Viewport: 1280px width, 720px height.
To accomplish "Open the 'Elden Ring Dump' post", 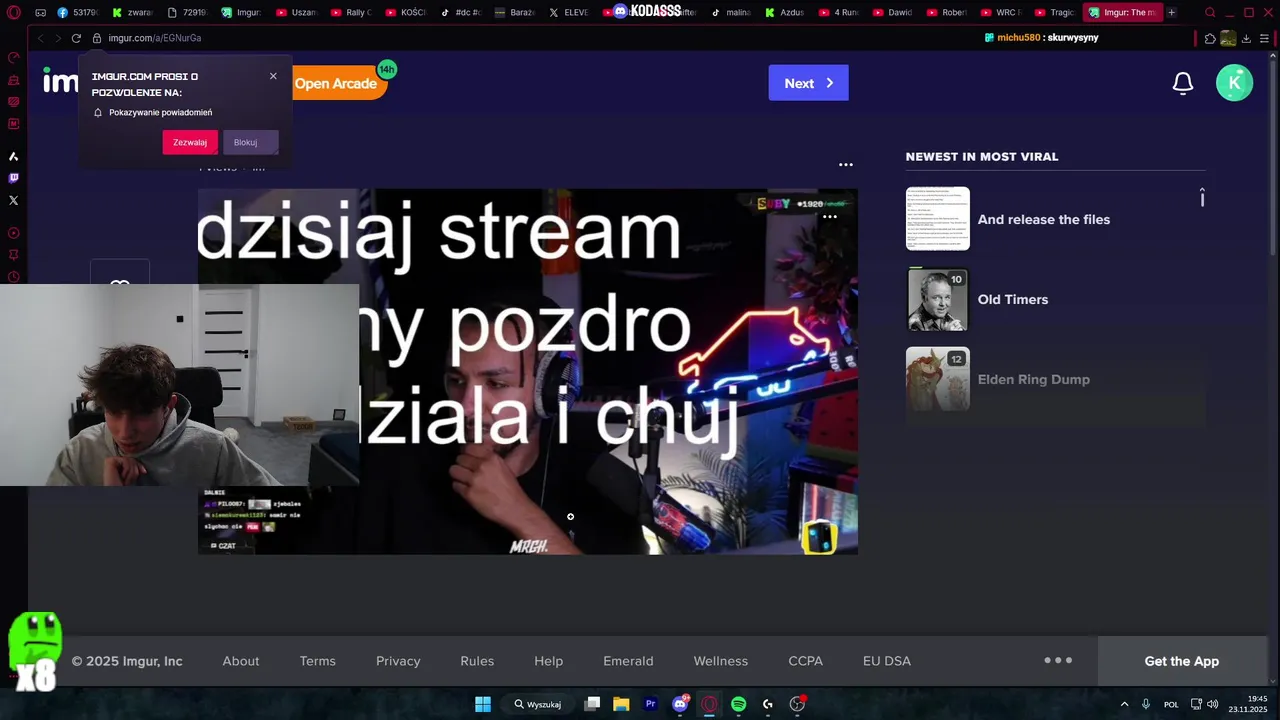I will click(1034, 379).
